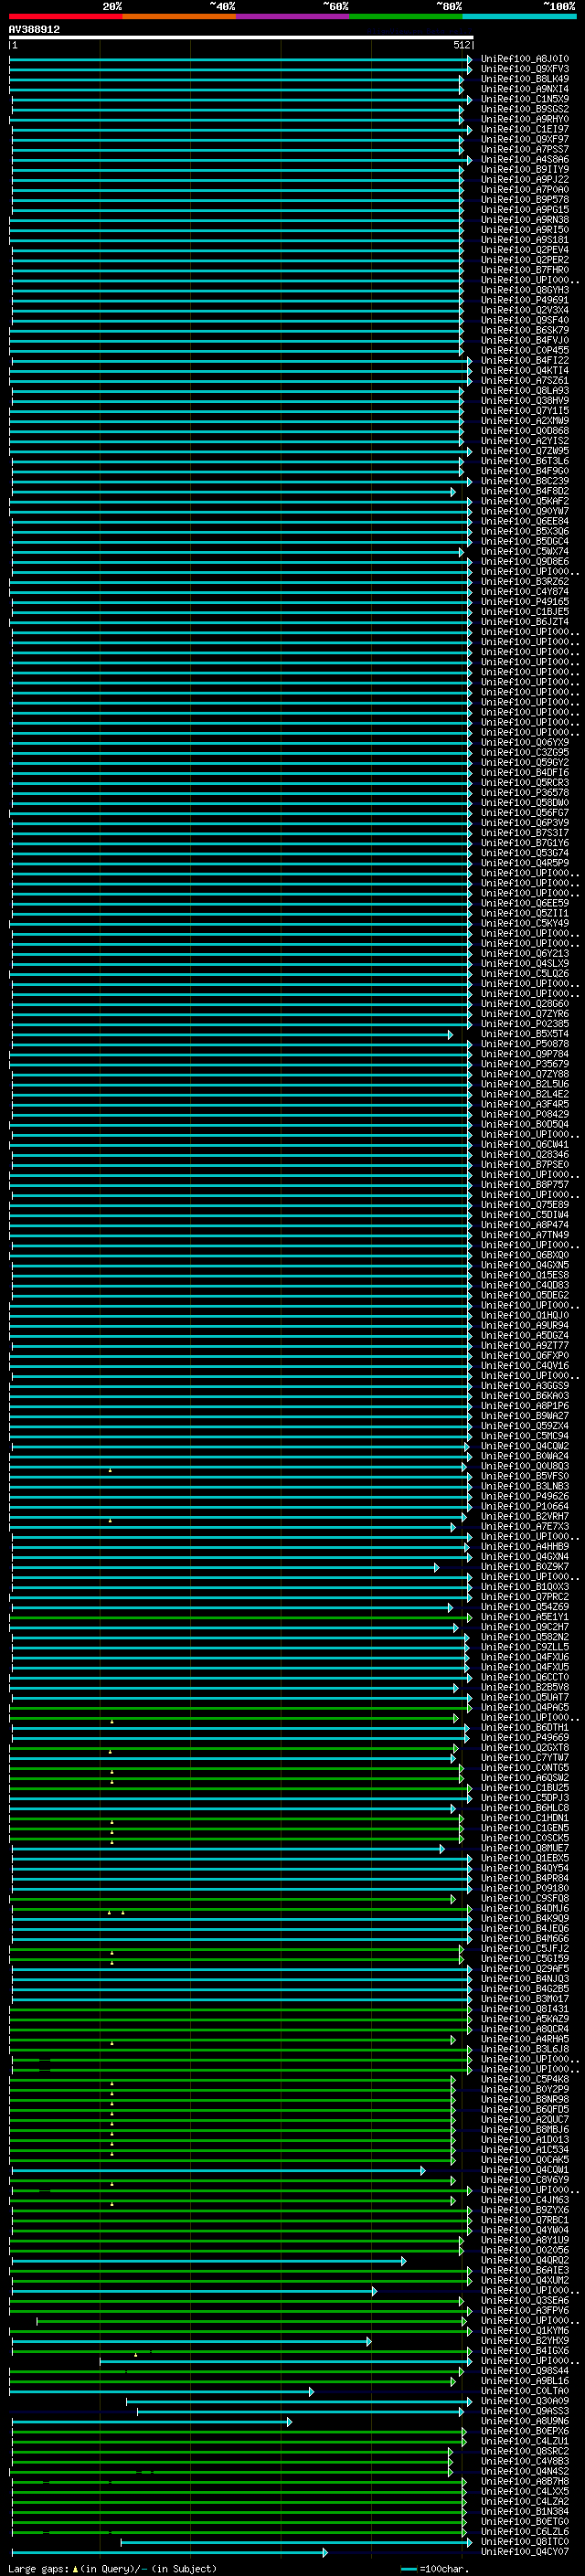Select UniRef100_Q2V3X4 label

[525, 310]
